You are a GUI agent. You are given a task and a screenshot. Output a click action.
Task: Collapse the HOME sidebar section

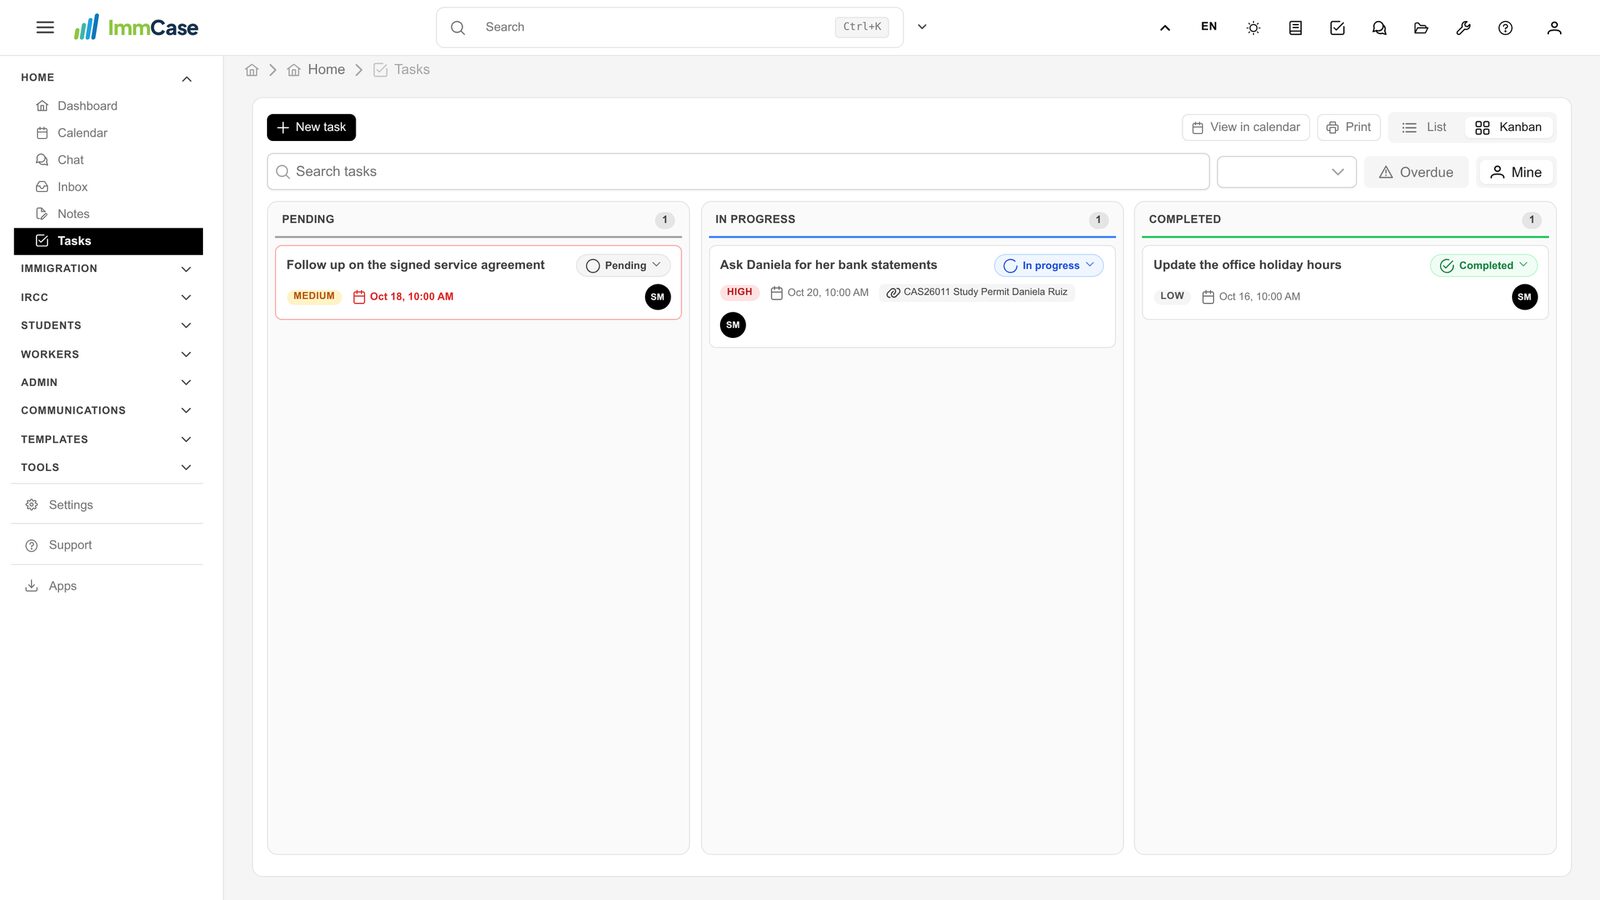108,78
